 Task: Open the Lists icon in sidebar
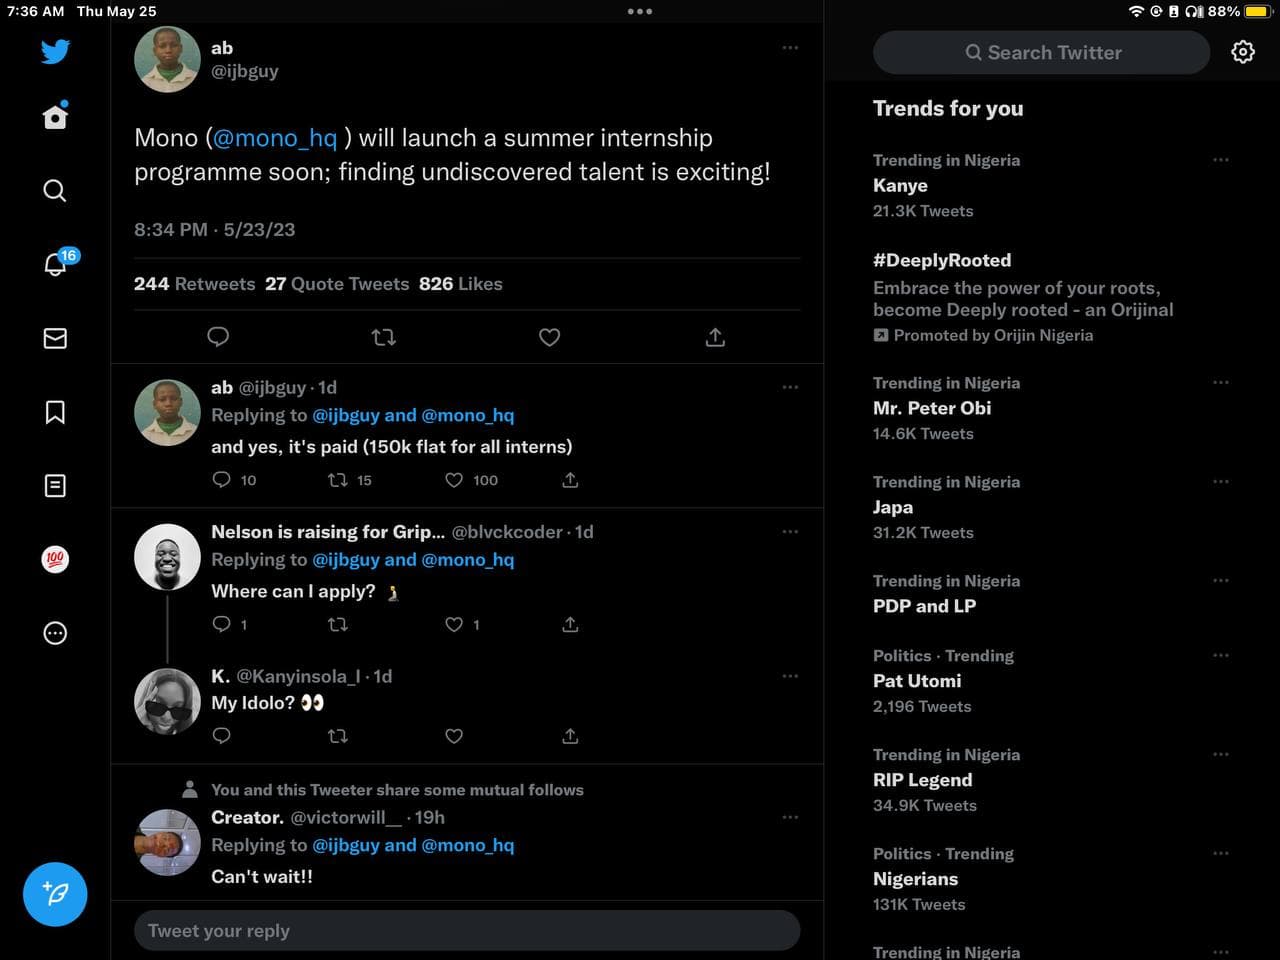pyautogui.click(x=55, y=486)
